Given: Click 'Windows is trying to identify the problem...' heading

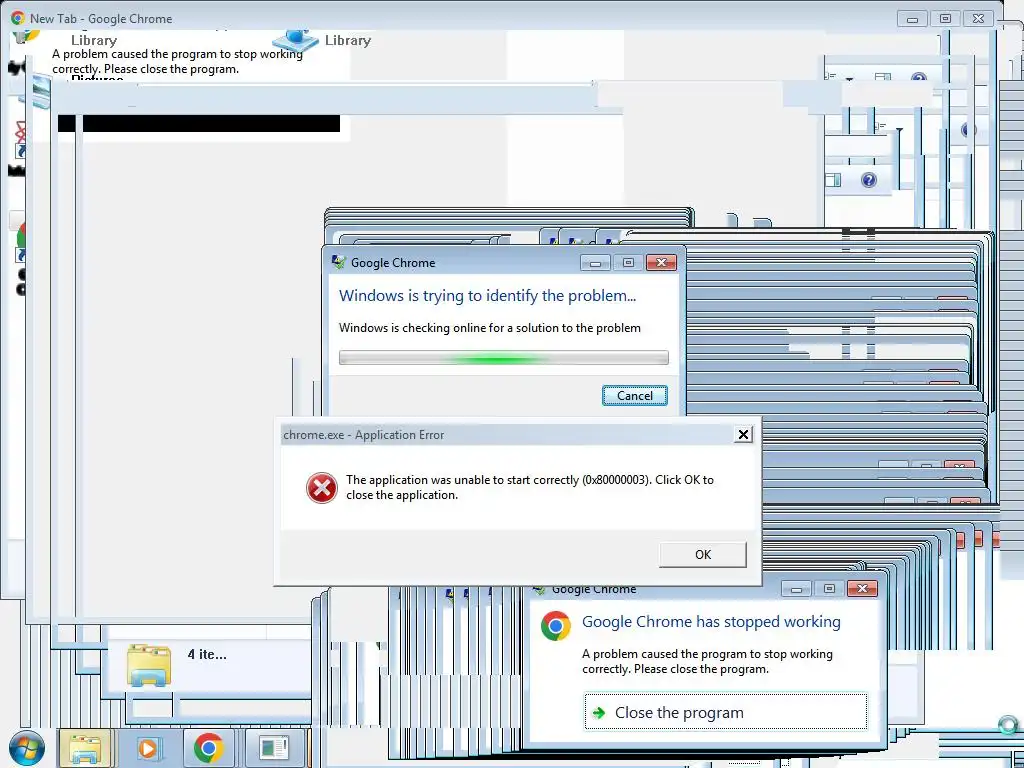Looking at the screenshot, I should click(487, 296).
